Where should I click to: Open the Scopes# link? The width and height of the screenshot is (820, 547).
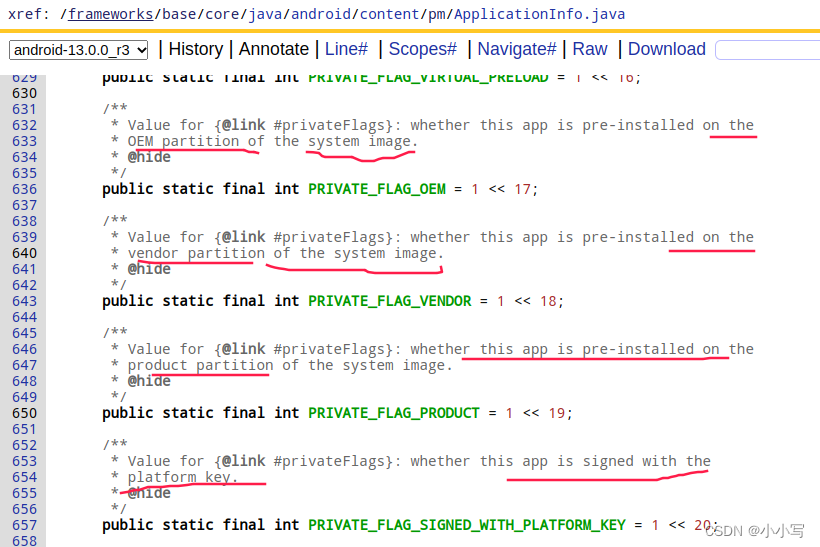pos(422,49)
